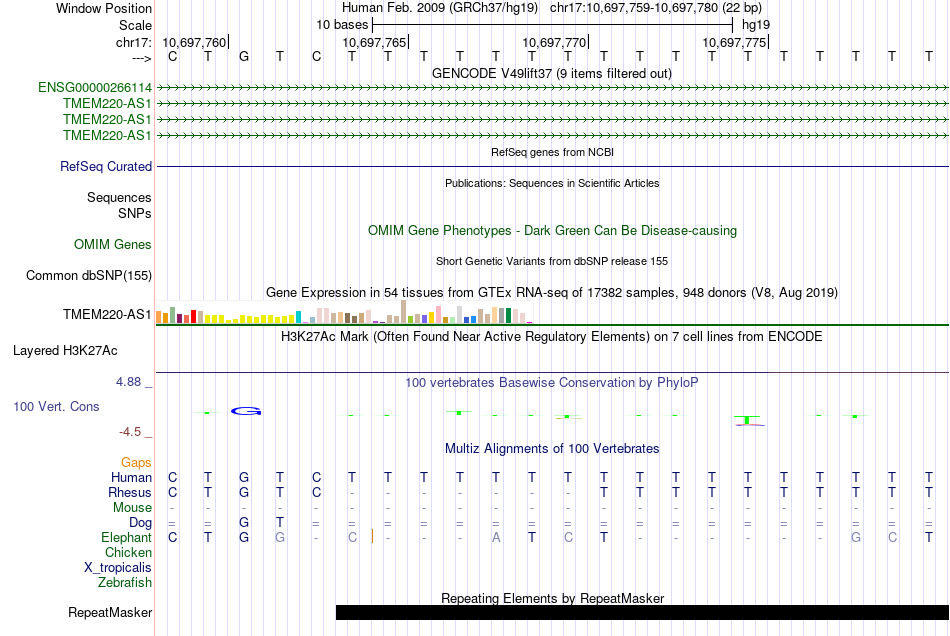The image size is (950, 636).
Task: Select the Mouse species label
Action: point(132,508)
